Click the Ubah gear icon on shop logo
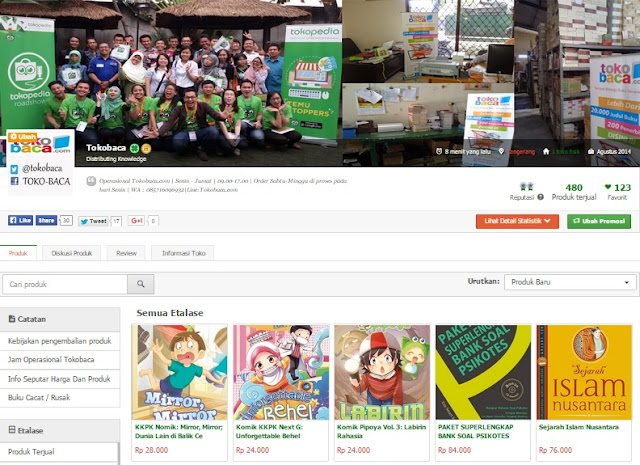 tap(13, 136)
